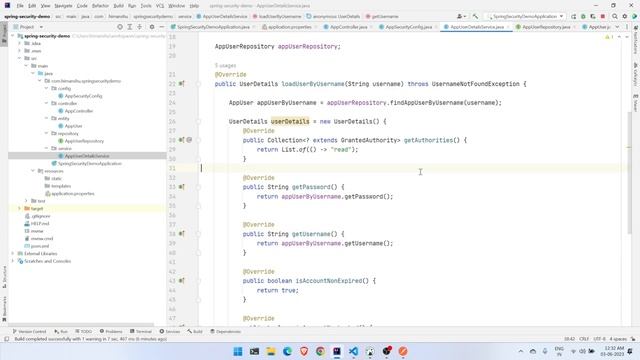The image size is (640, 360).
Task: Hide the Project tool window with minus icon
Action: (162, 27)
